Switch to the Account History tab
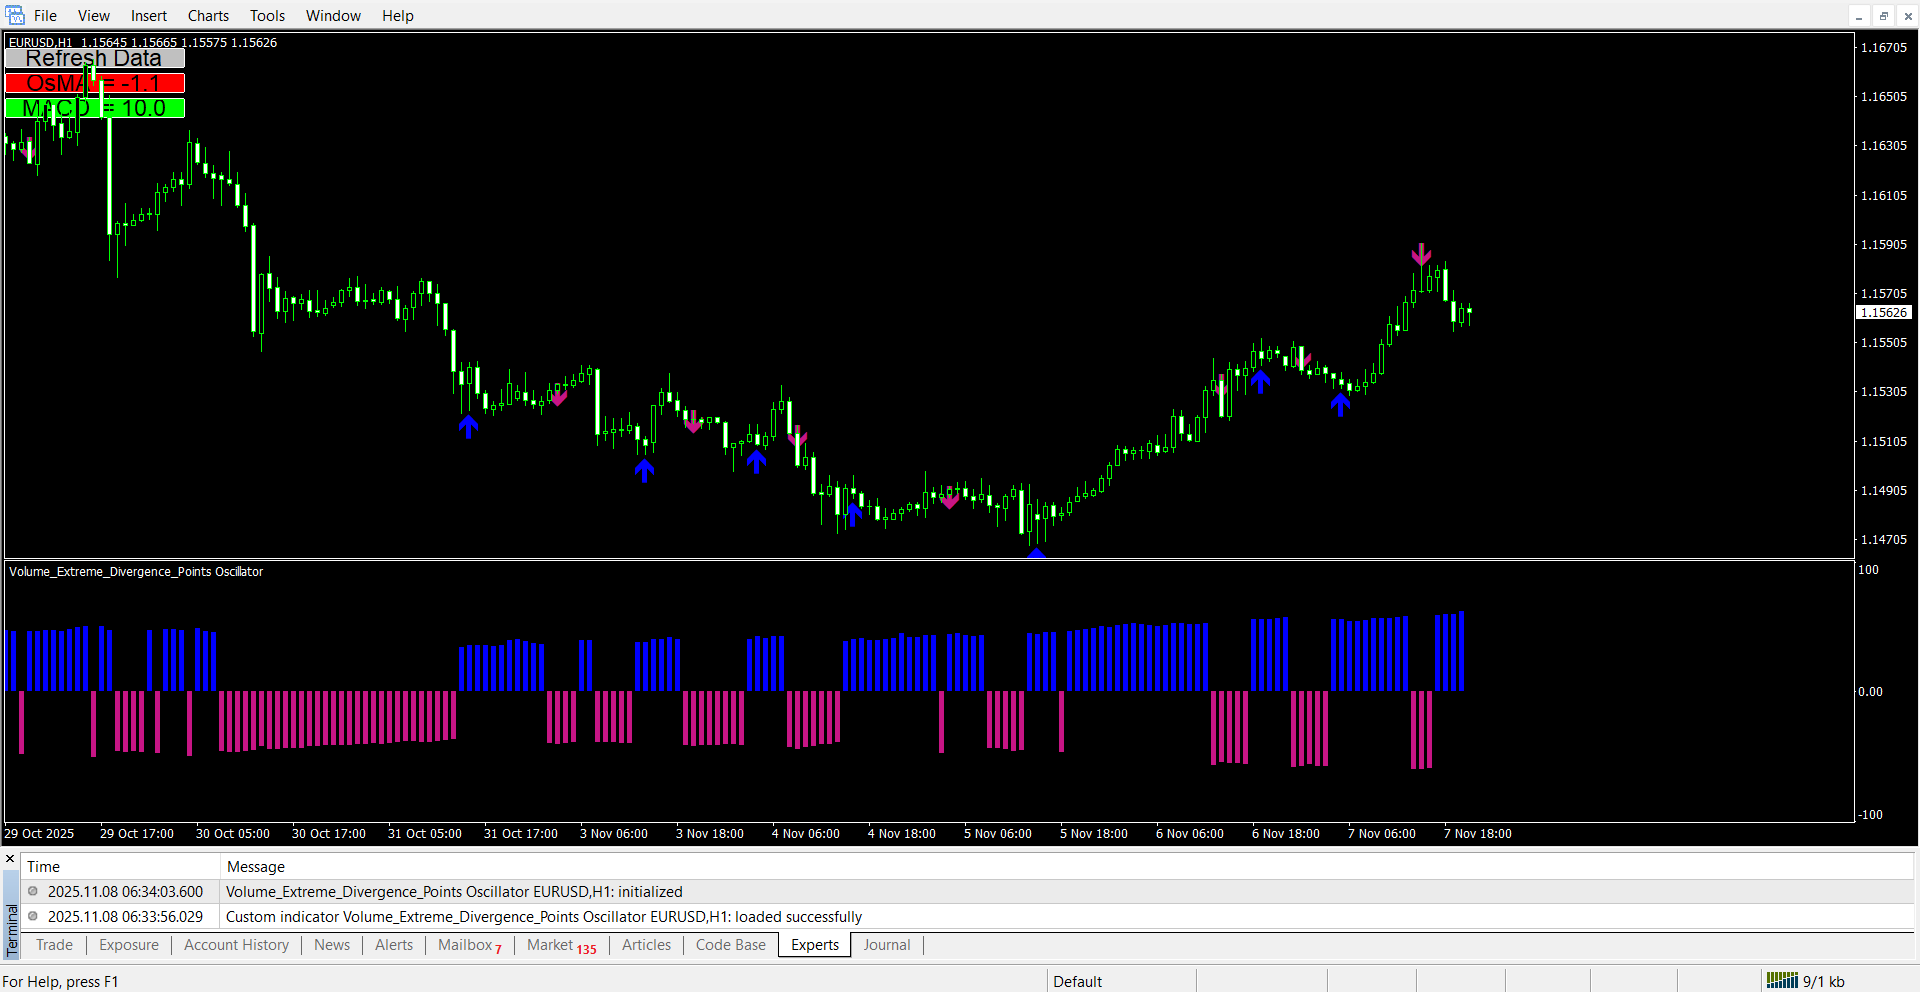The width and height of the screenshot is (1920, 992). pos(236,945)
